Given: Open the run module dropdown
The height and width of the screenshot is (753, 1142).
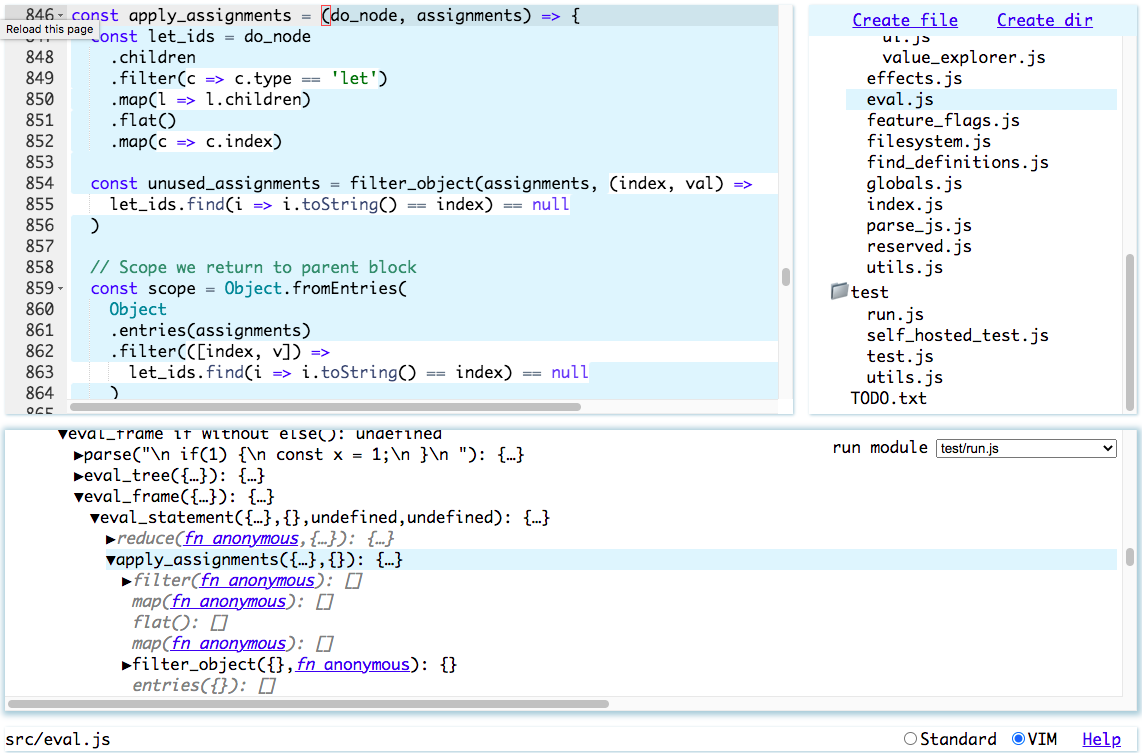Looking at the screenshot, I should tap(1025, 447).
